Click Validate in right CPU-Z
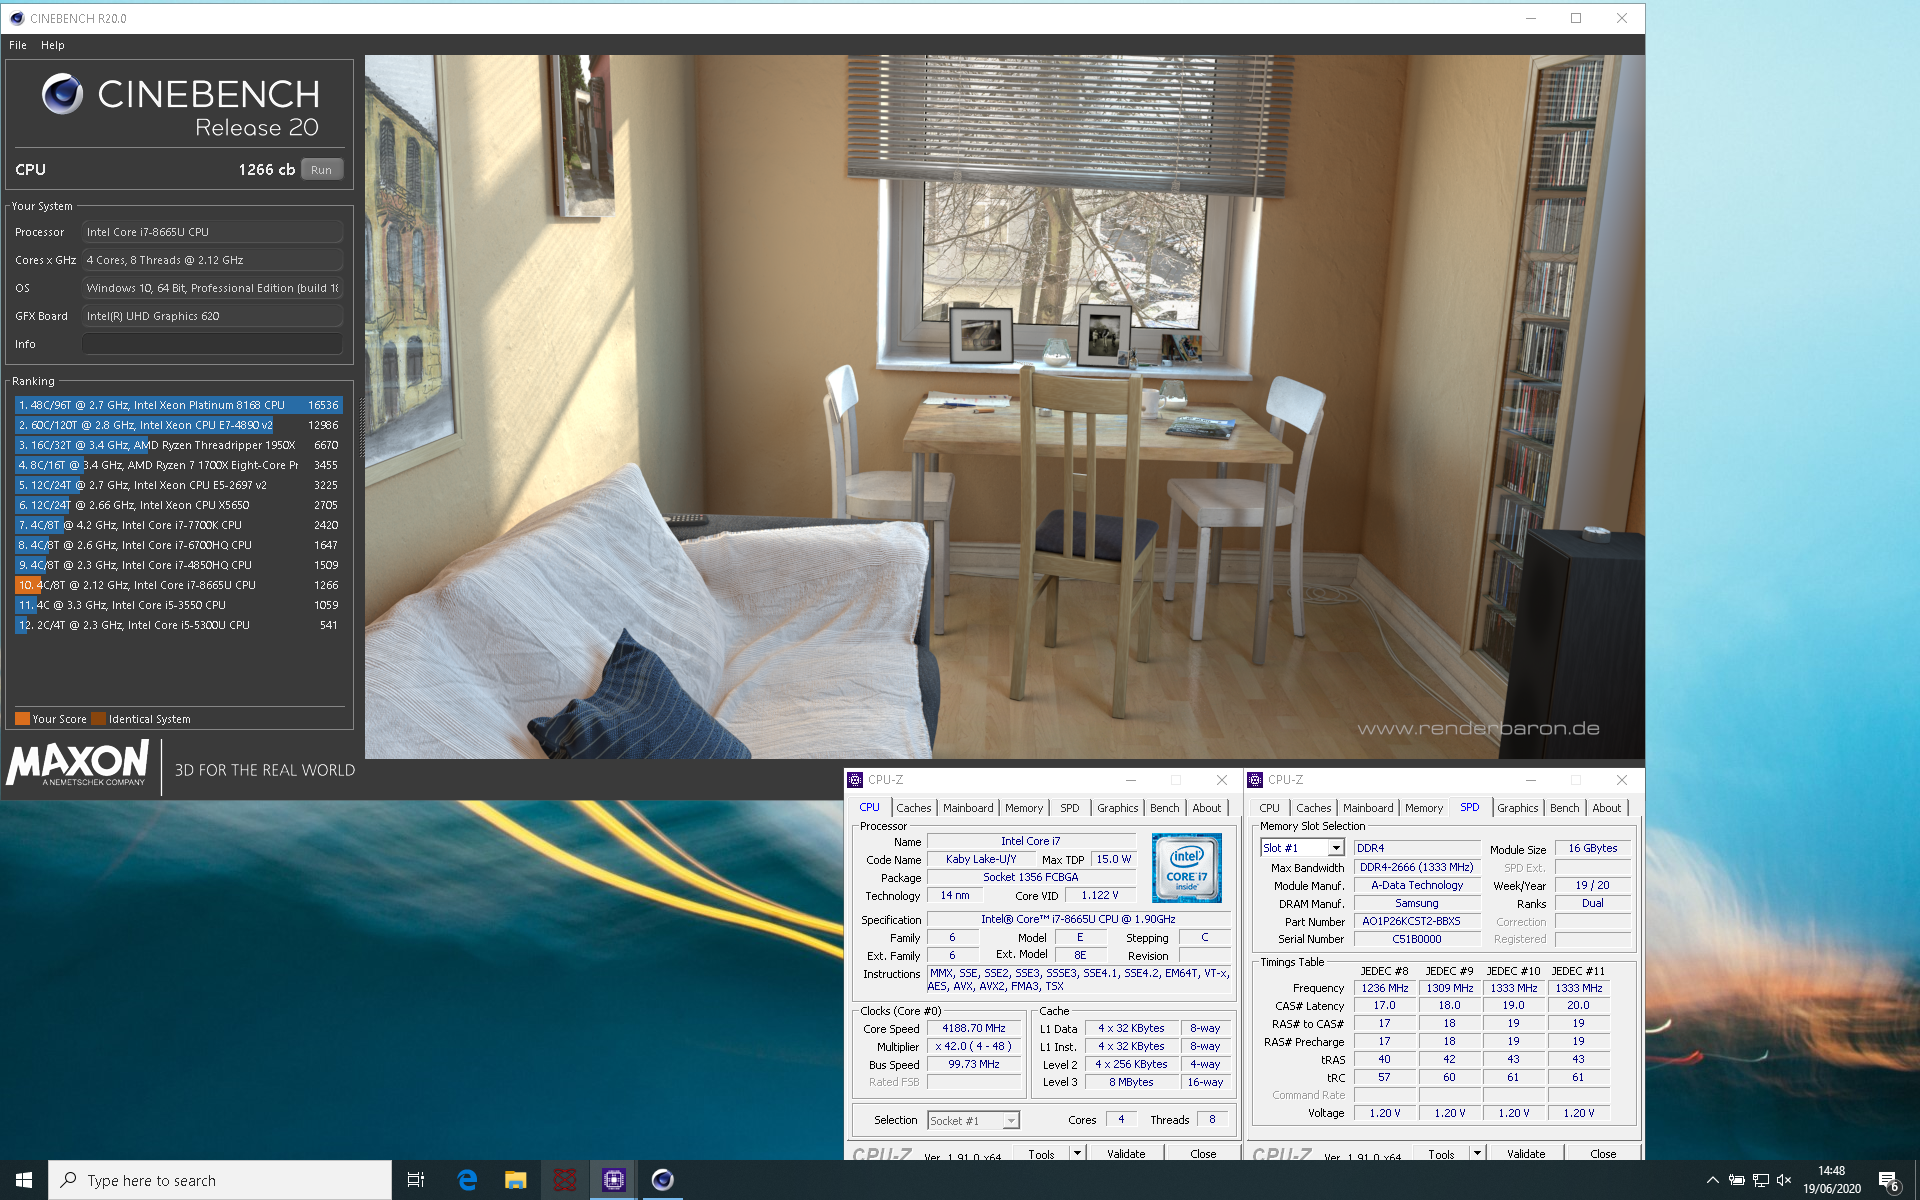1920x1200 pixels. pos(1526,1154)
